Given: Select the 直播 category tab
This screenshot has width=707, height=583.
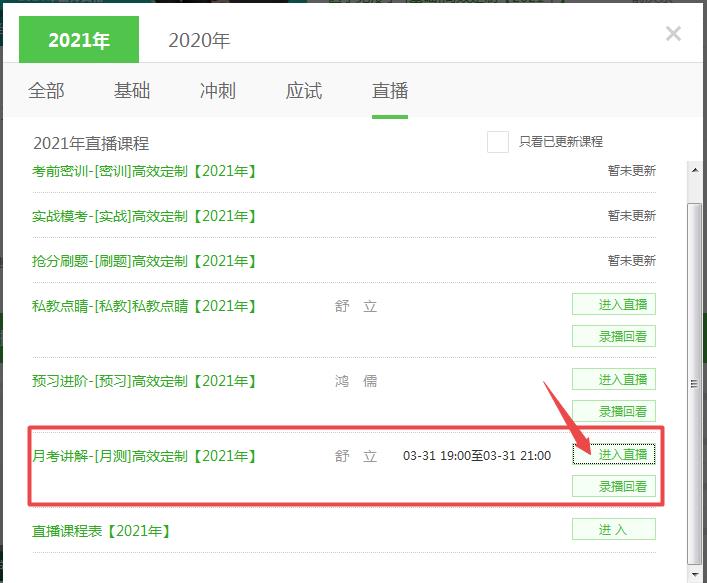Looking at the screenshot, I should click(390, 91).
